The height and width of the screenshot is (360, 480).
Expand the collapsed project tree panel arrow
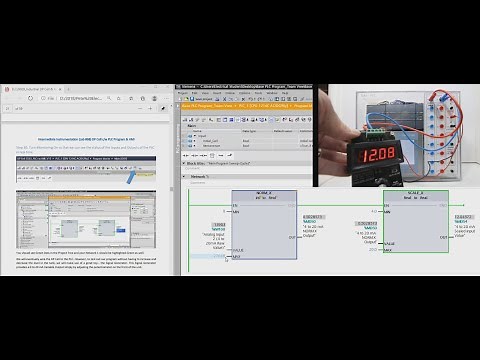pyautogui.click(x=178, y=106)
